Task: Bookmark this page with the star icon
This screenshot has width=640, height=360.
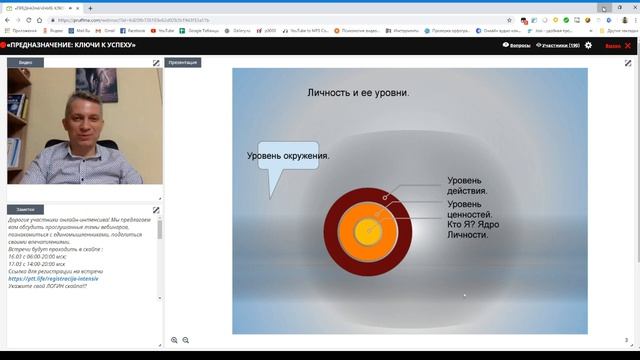Action: [509, 20]
